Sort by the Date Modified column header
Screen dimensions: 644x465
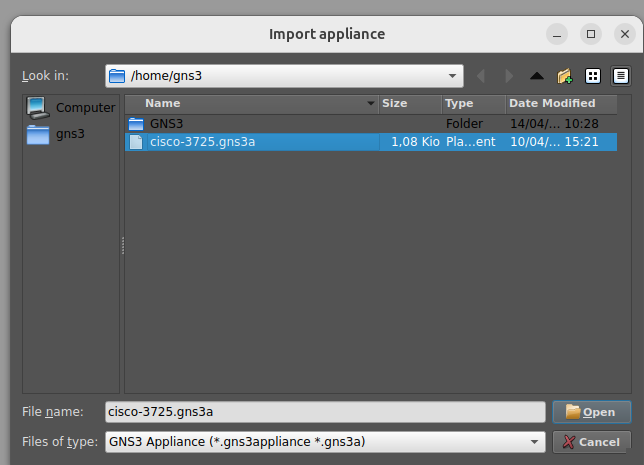click(x=561, y=104)
